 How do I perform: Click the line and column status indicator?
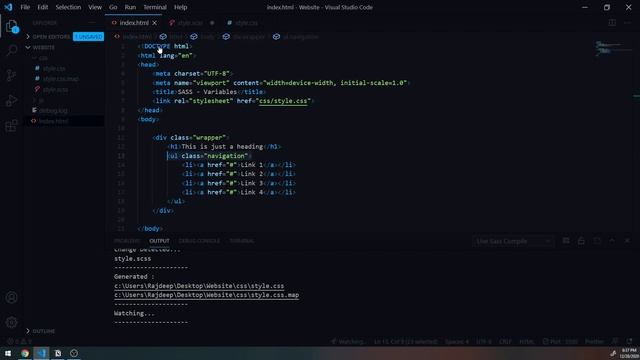tap(405, 342)
